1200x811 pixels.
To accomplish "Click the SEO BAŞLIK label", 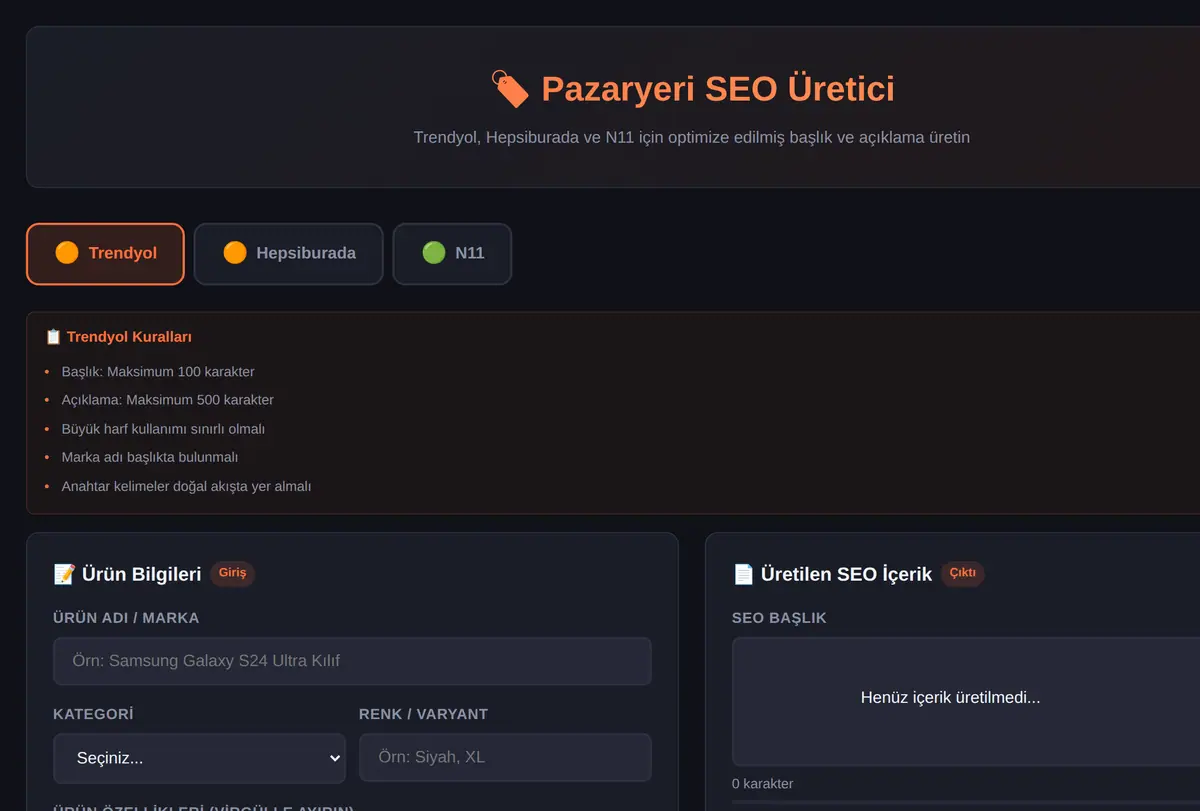I will click(x=779, y=618).
